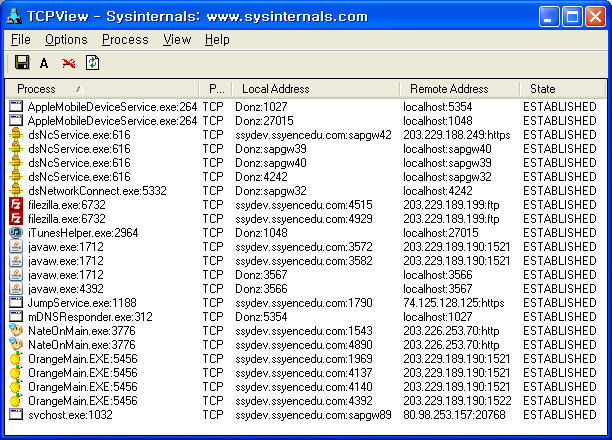The width and height of the screenshot is (612, 440).
Task: Click the iTunesHelper.exe process icon
Action: pyautogui.click(x=16, y=233)
